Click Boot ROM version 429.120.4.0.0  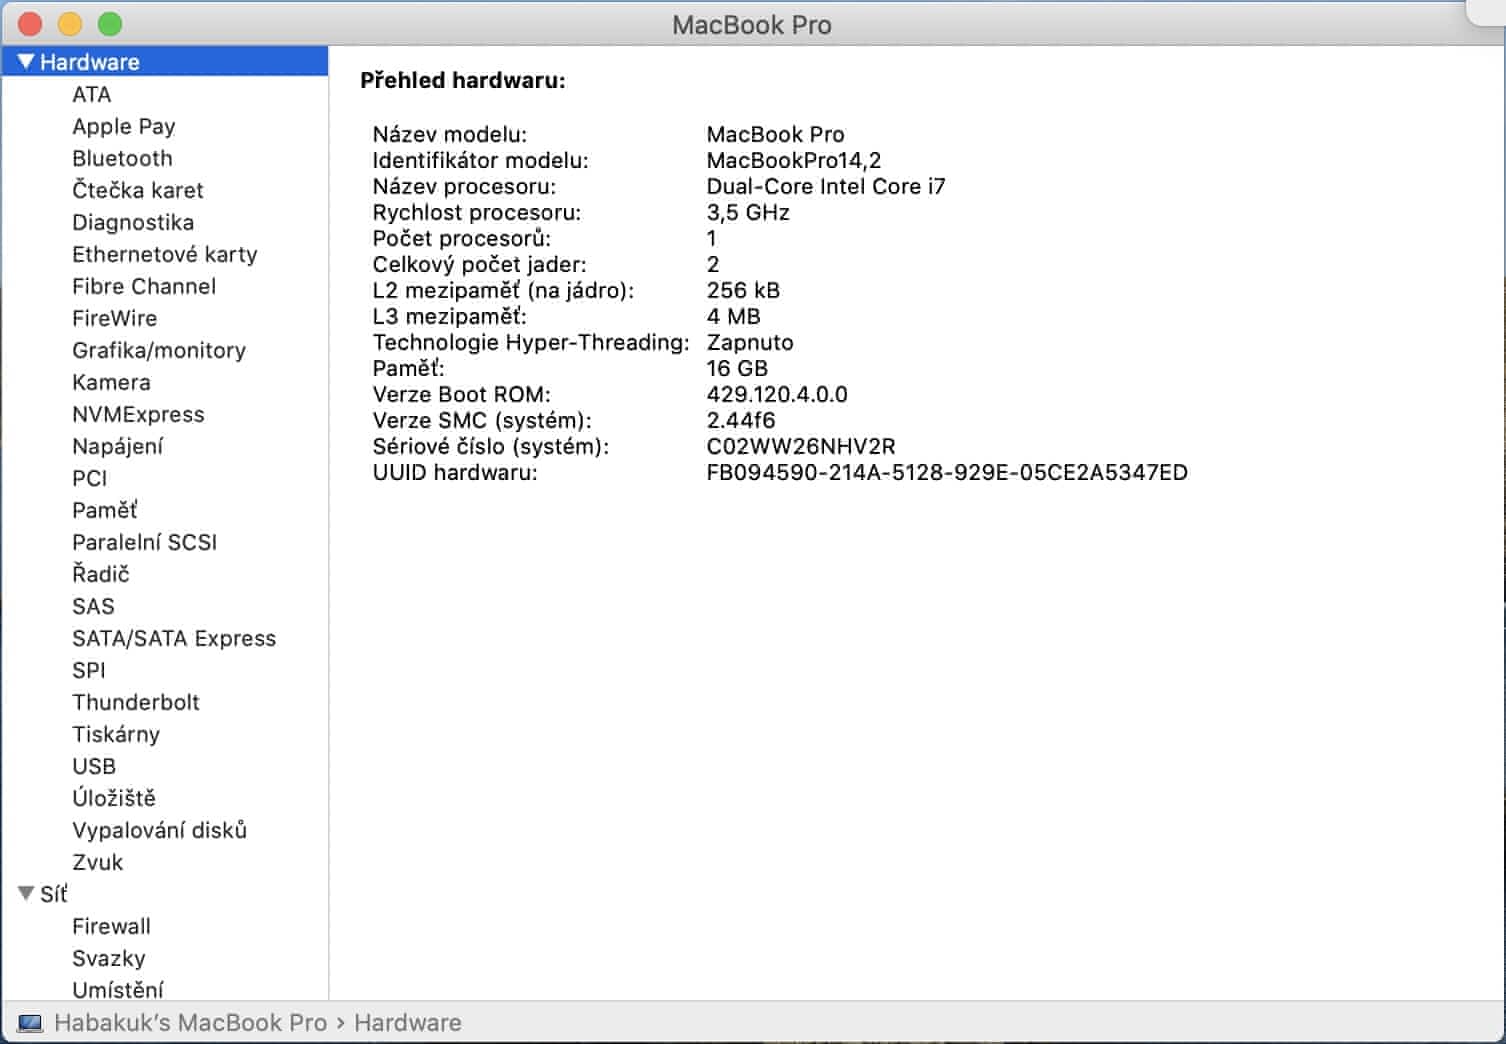tap(777, 394)
